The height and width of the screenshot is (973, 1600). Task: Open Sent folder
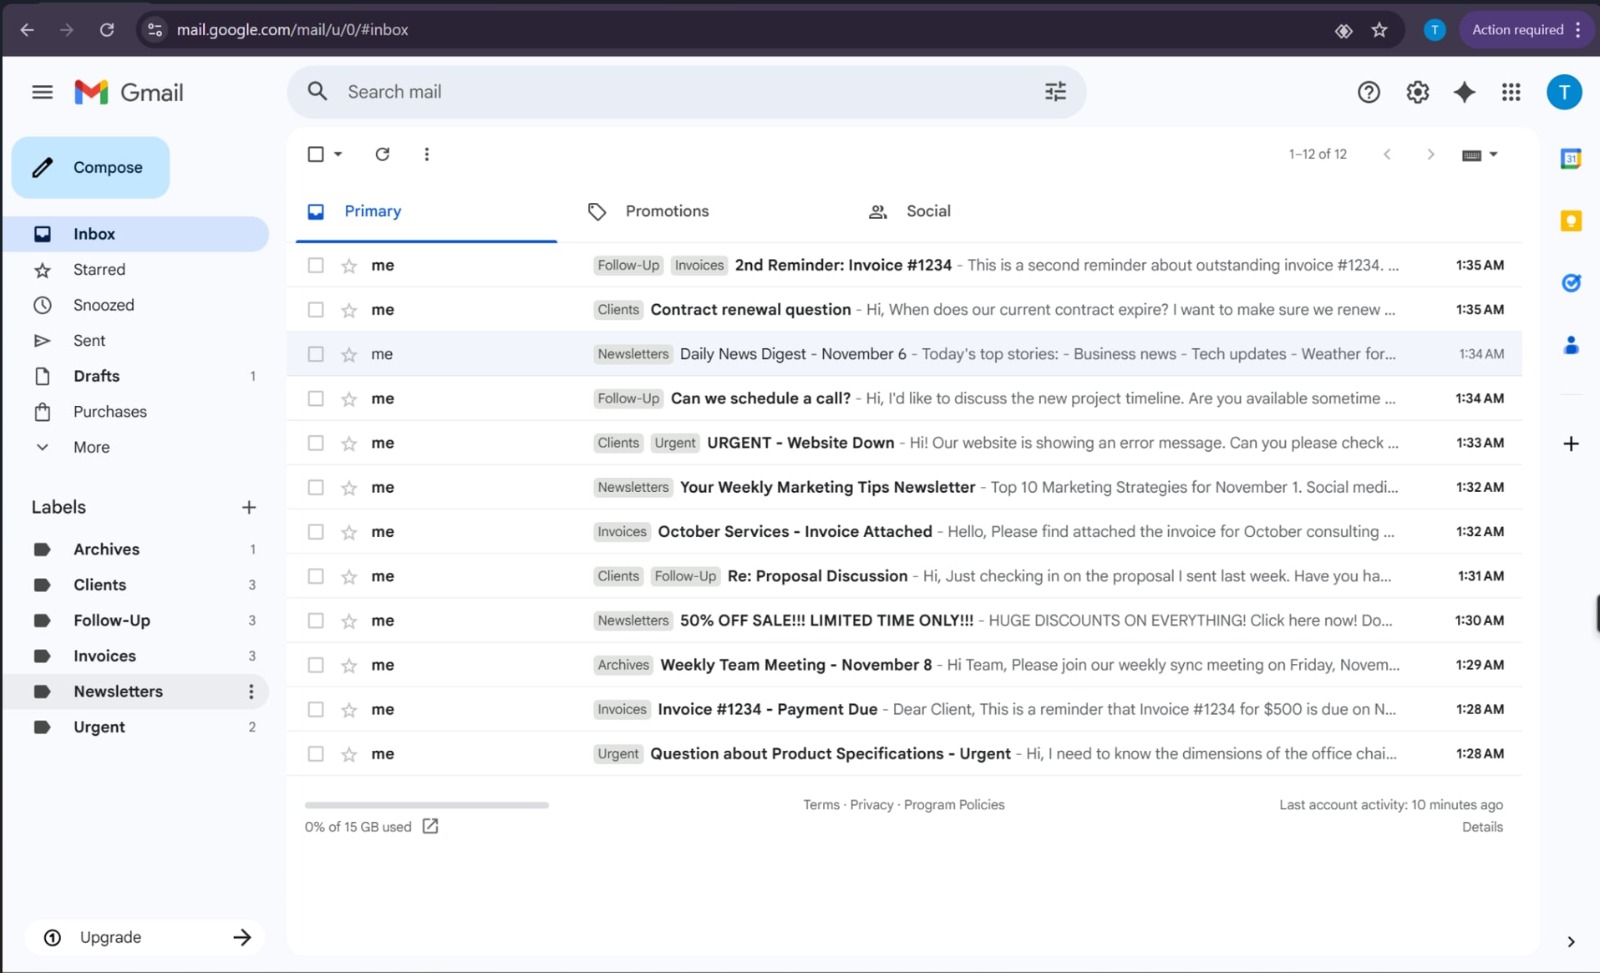[x=135, y=341]
